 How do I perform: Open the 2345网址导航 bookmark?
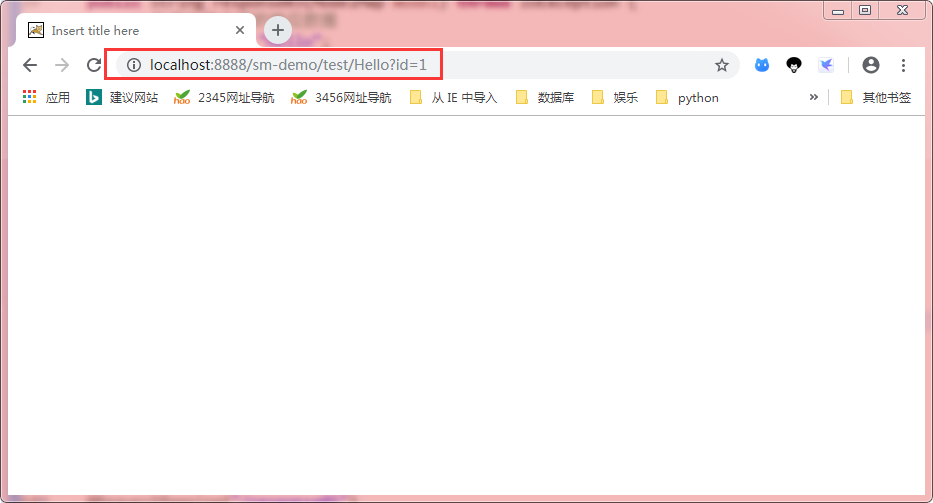tap(224, 98)
